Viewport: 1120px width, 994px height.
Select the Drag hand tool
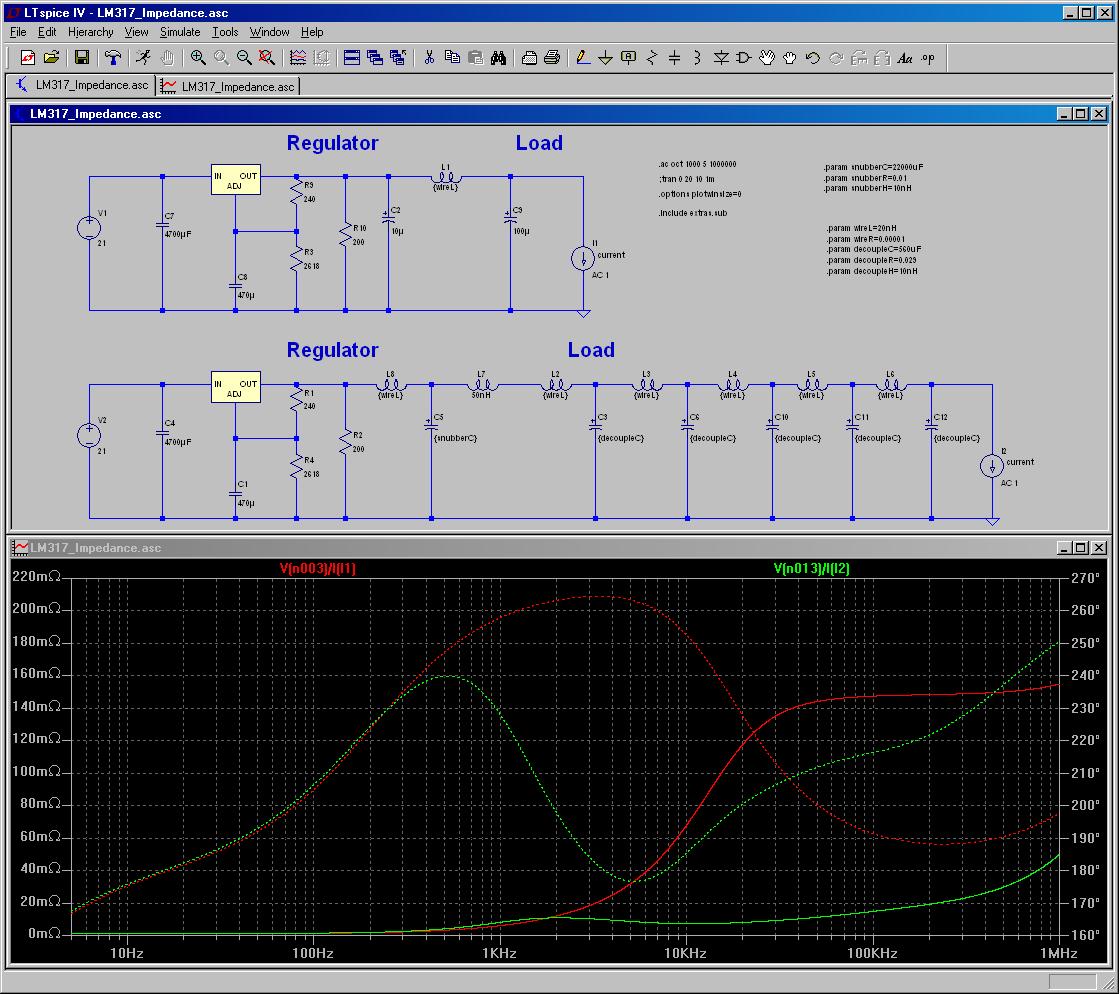(790, 58)
